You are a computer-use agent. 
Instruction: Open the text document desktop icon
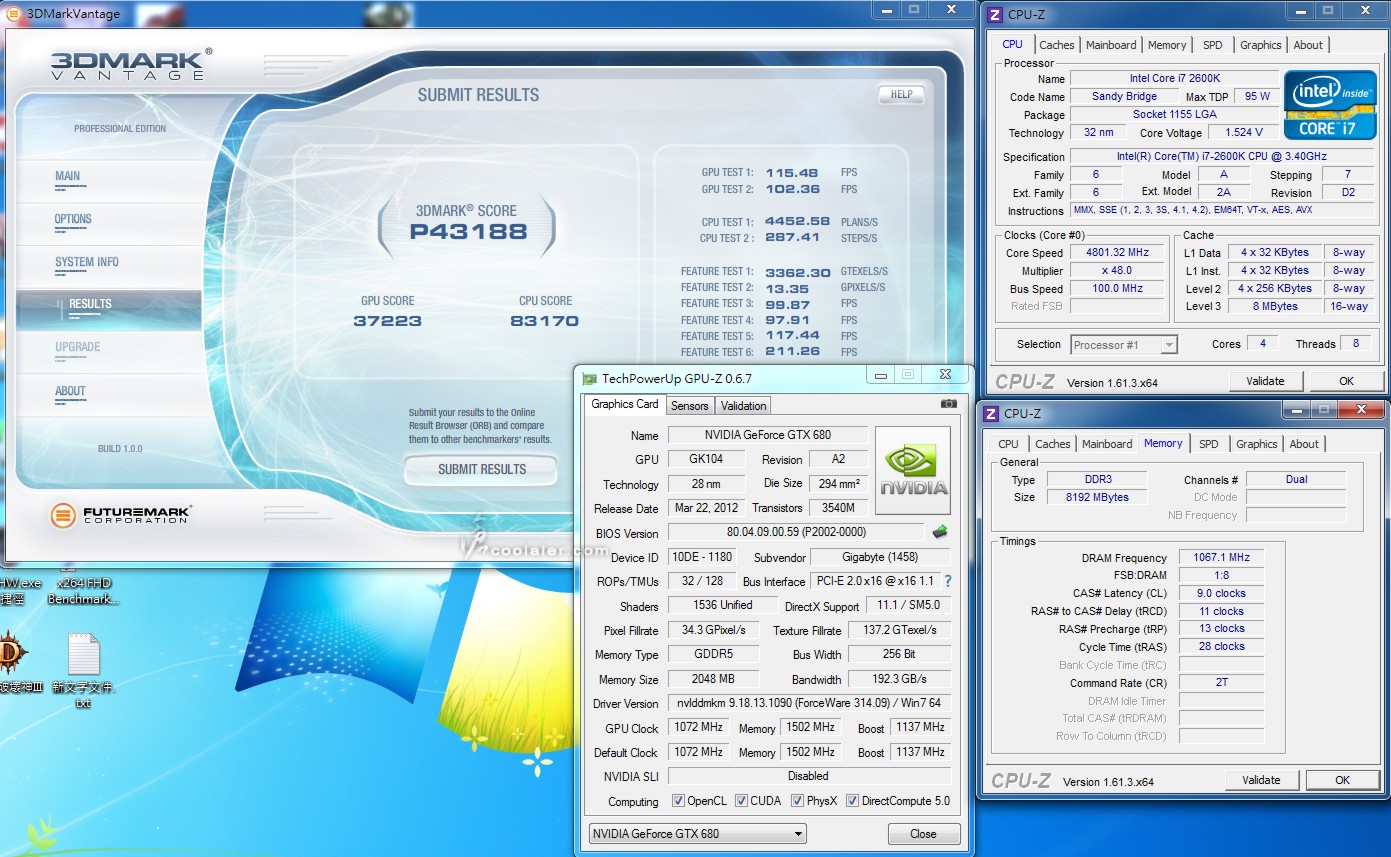coord(83,668)
